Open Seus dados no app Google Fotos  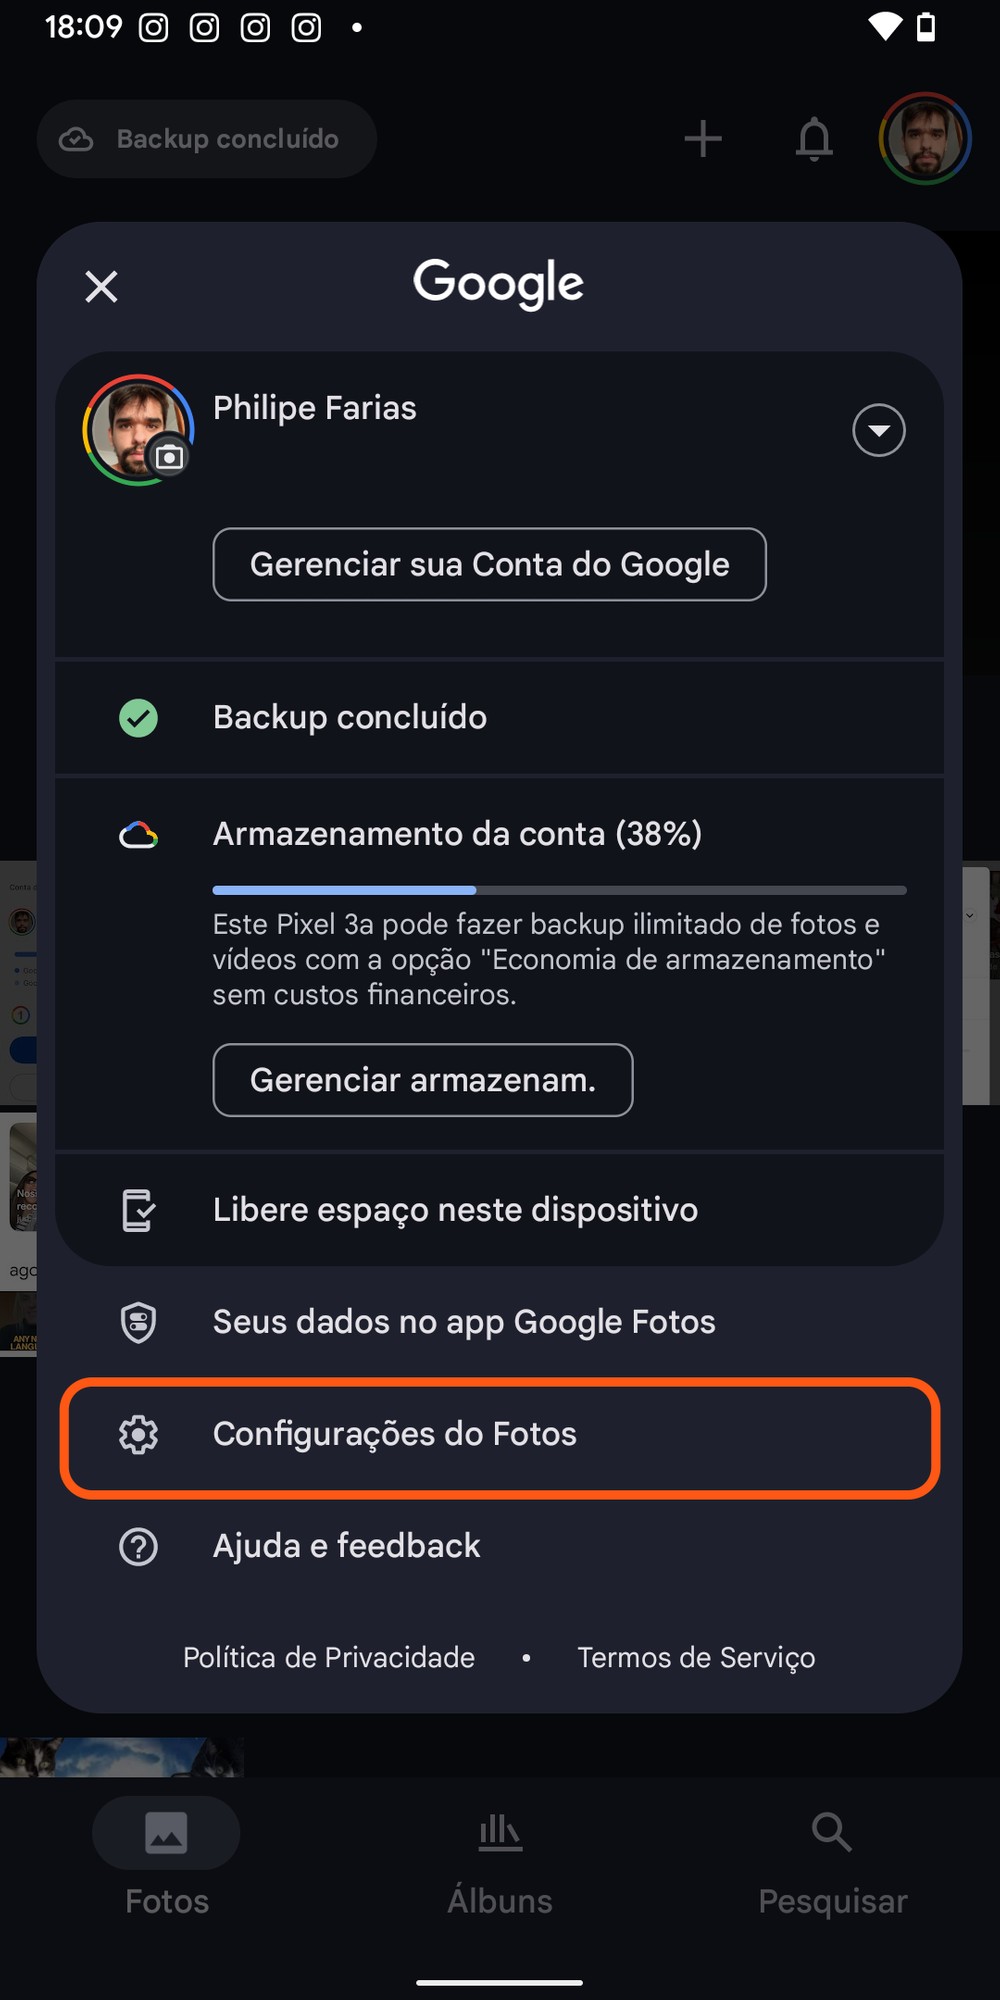[464, 1322]
